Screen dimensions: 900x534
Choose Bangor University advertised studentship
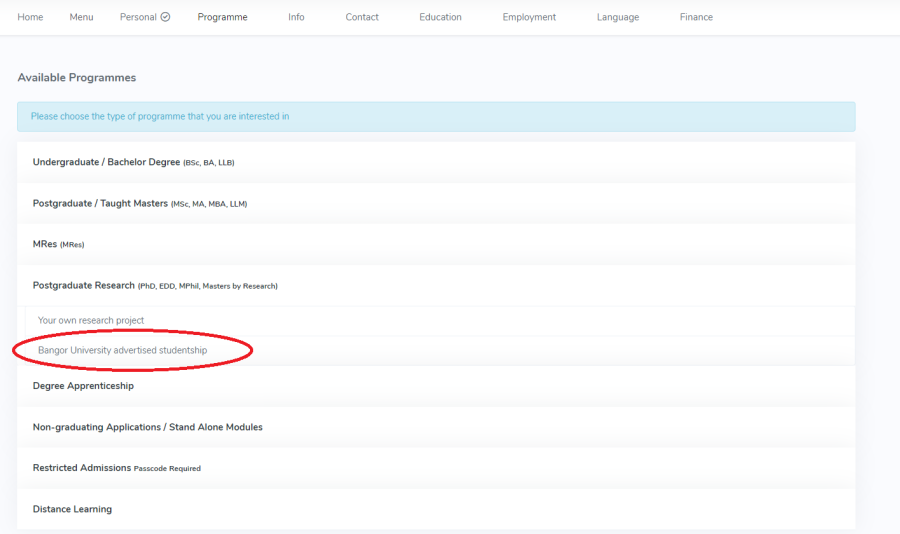[x=440, y=350]
